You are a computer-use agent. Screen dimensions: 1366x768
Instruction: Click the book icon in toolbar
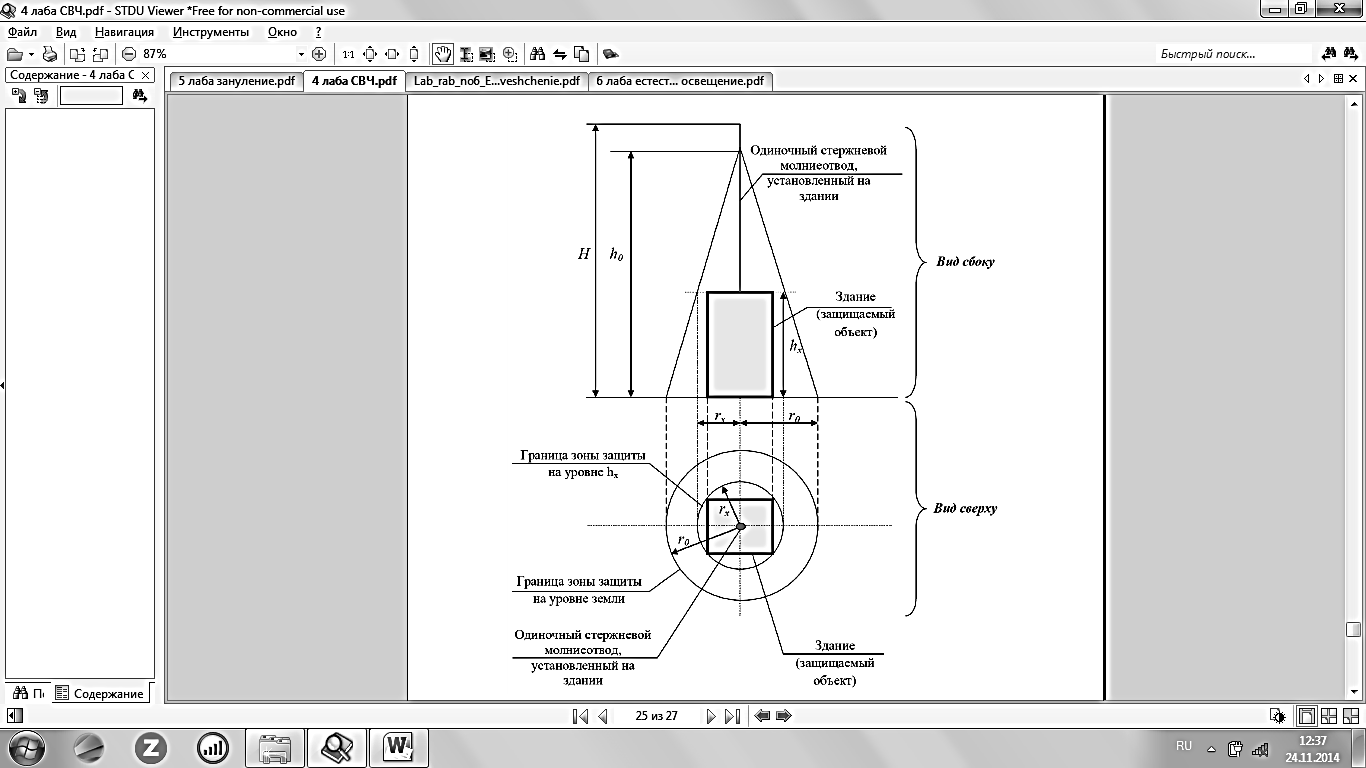coord(611,54)
